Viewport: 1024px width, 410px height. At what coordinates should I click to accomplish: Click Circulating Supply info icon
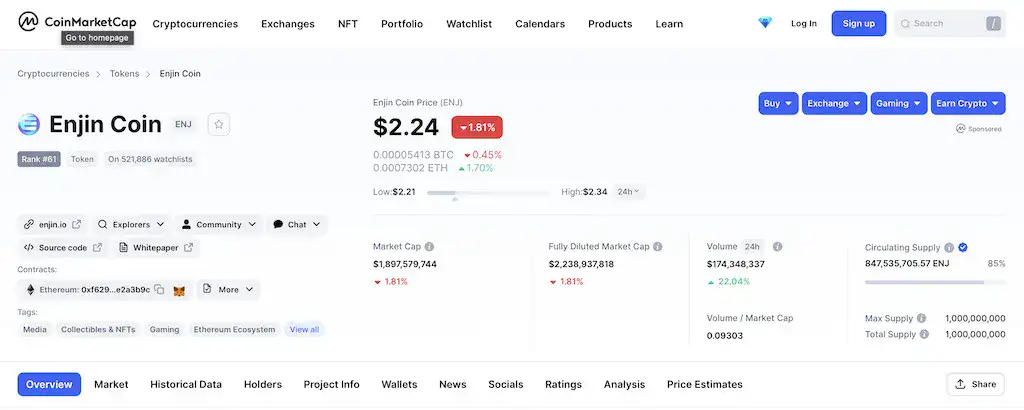coord(949,247)
